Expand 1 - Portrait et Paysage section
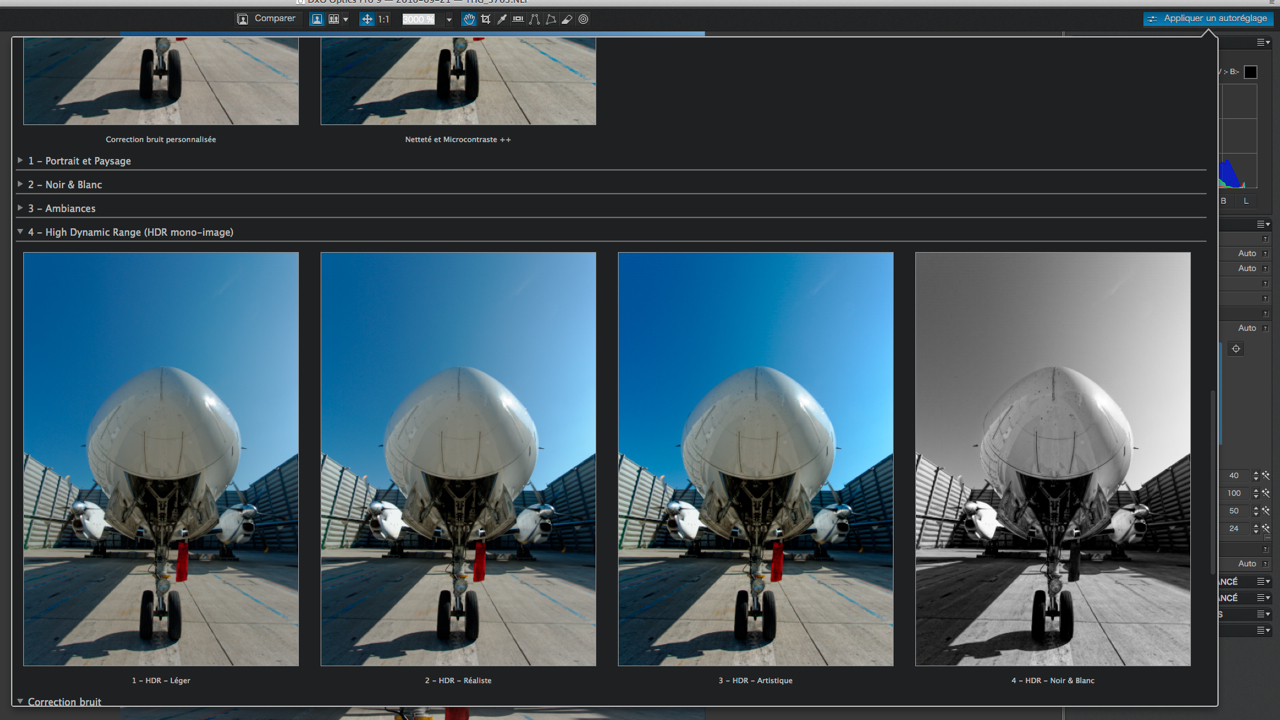The width and height of the screenshot is (1280, 720). pyautogui.click(x=20, y=160)
